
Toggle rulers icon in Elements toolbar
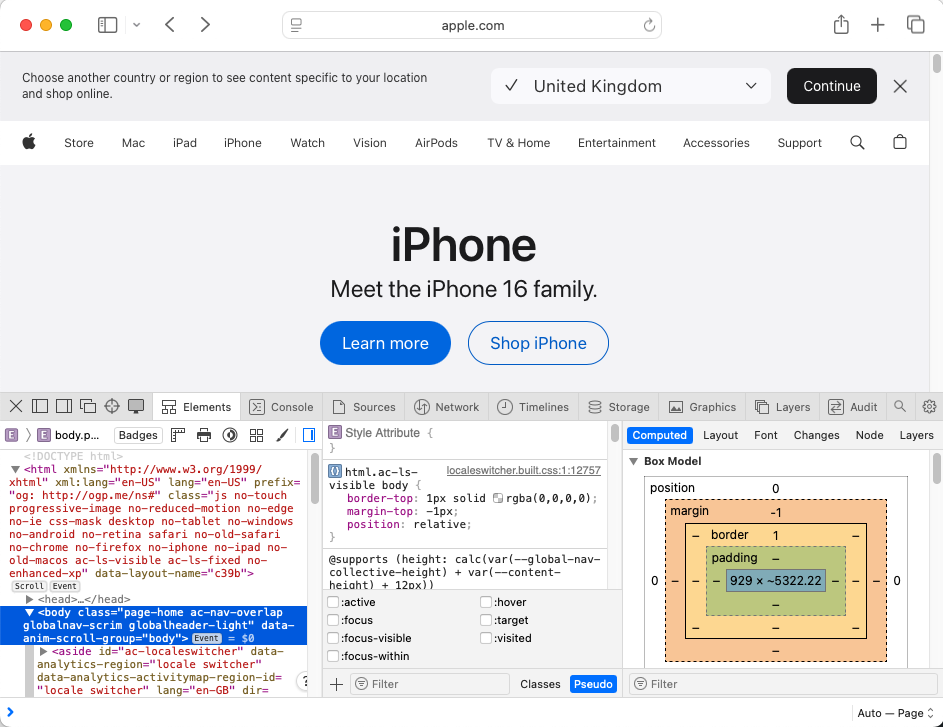coord(178,435)
